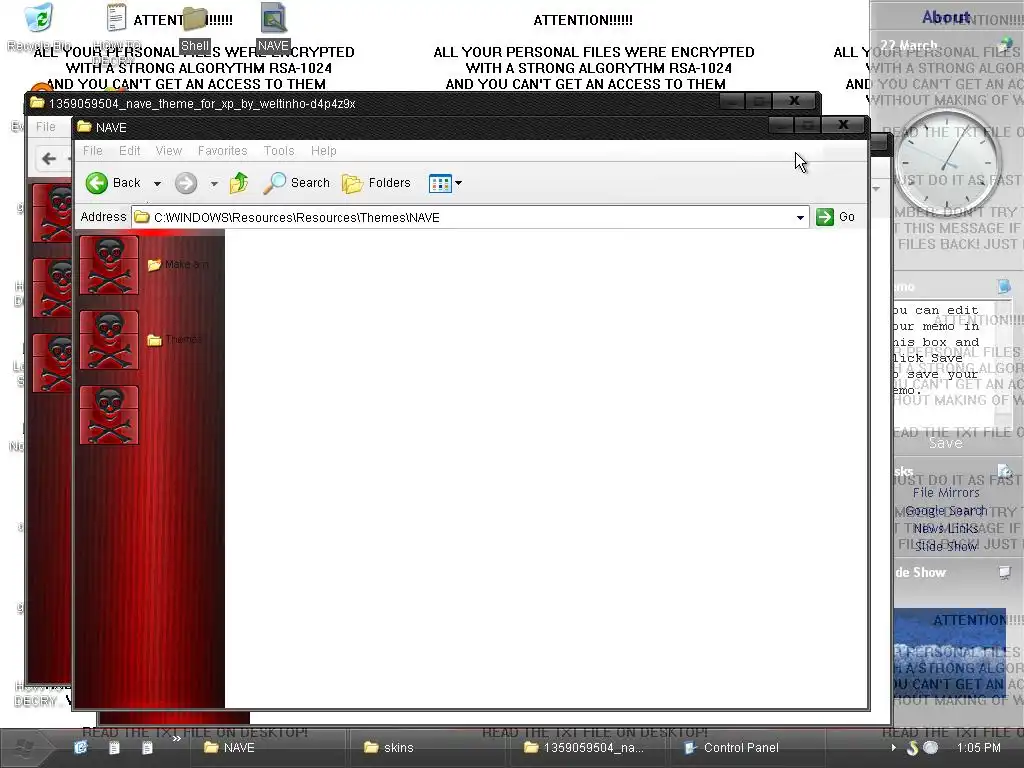The height and width of the screenshot is (768, 1024).
Task: Click the Slide Show panel header icon
Action: [1004, 573]
